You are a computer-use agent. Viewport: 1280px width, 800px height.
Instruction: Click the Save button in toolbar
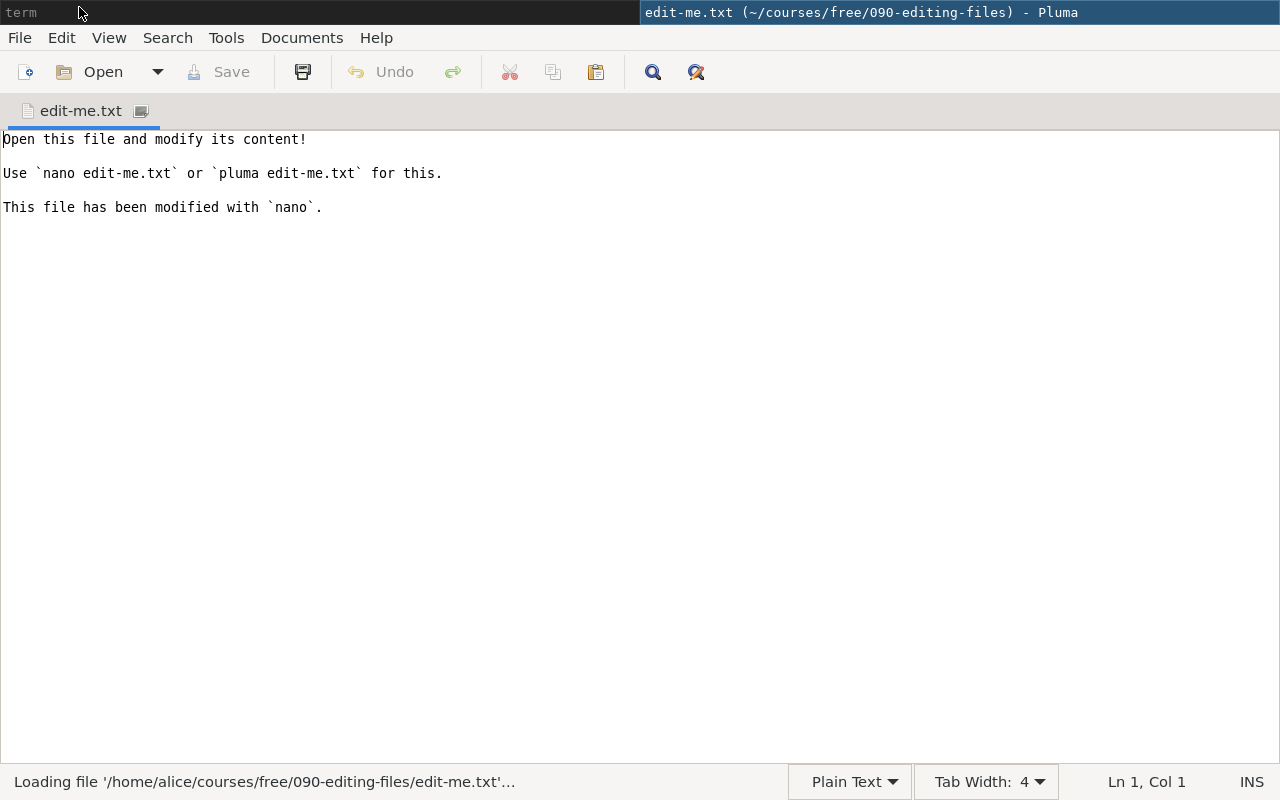click(218, 72)
